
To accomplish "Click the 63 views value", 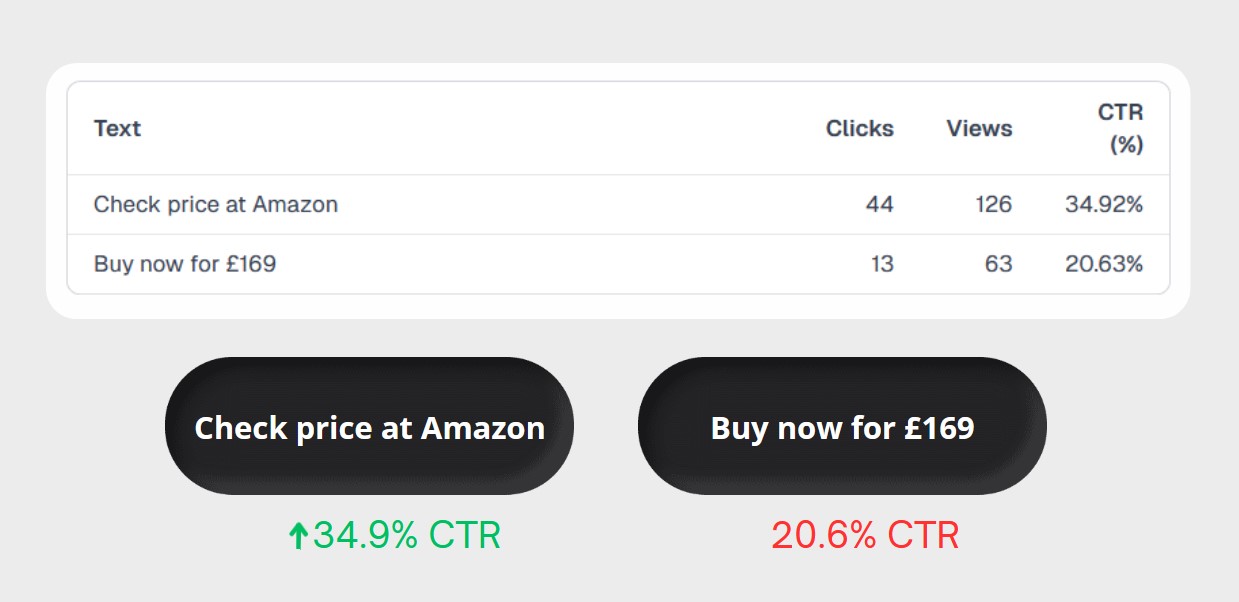I will 998,264.
